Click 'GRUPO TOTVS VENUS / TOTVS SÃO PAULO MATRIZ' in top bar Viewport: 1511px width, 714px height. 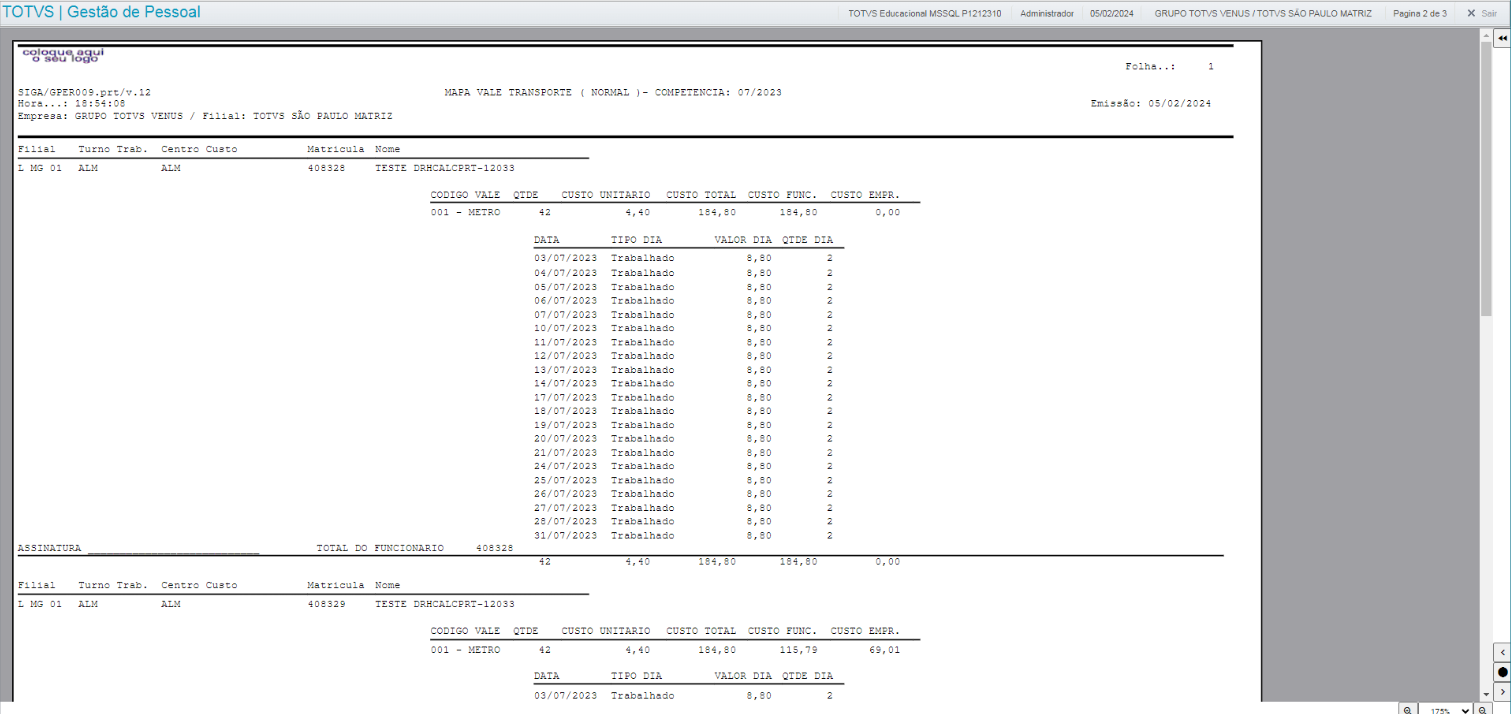click(1263, 13)
